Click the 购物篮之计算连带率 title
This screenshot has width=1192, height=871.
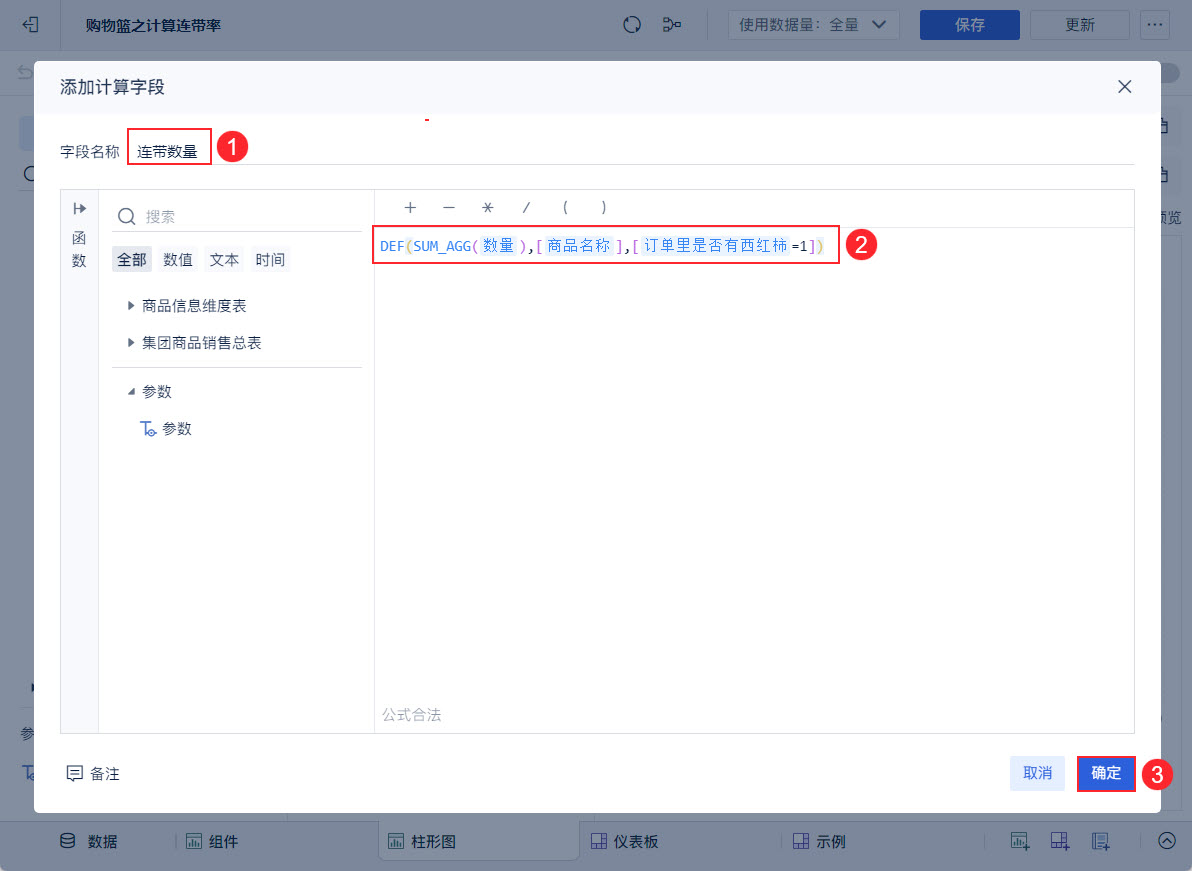pos(153,25)
